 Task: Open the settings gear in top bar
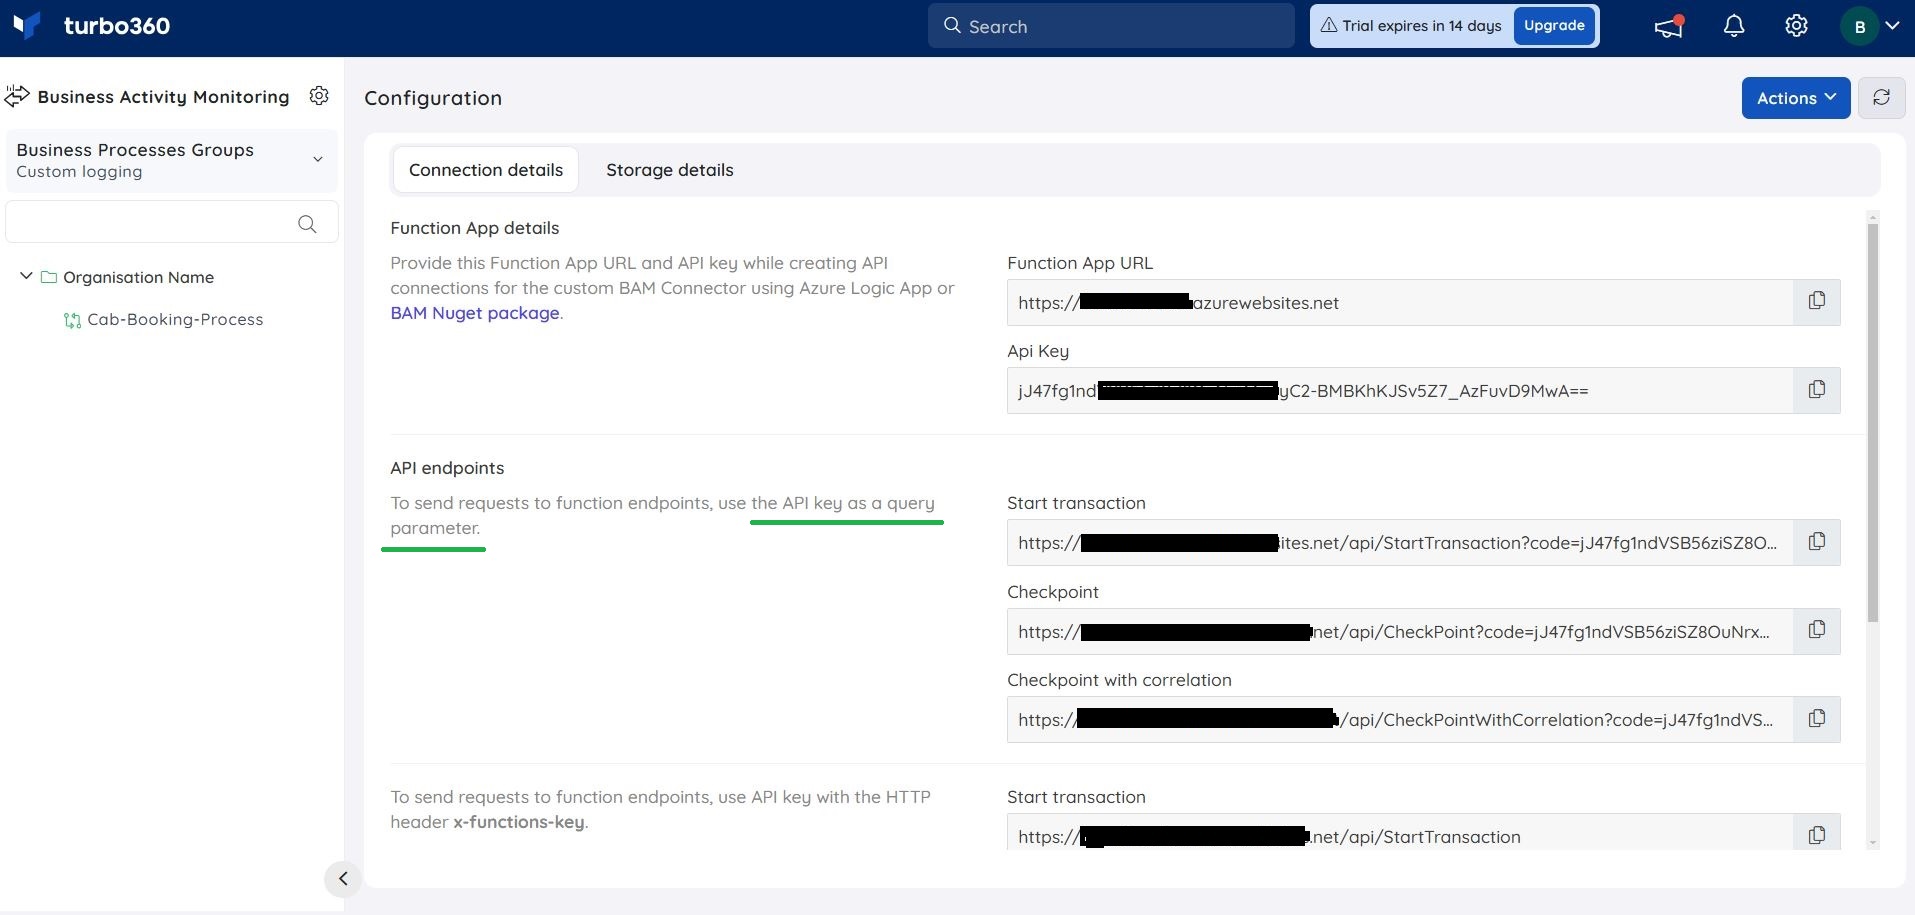[1796, 26]
